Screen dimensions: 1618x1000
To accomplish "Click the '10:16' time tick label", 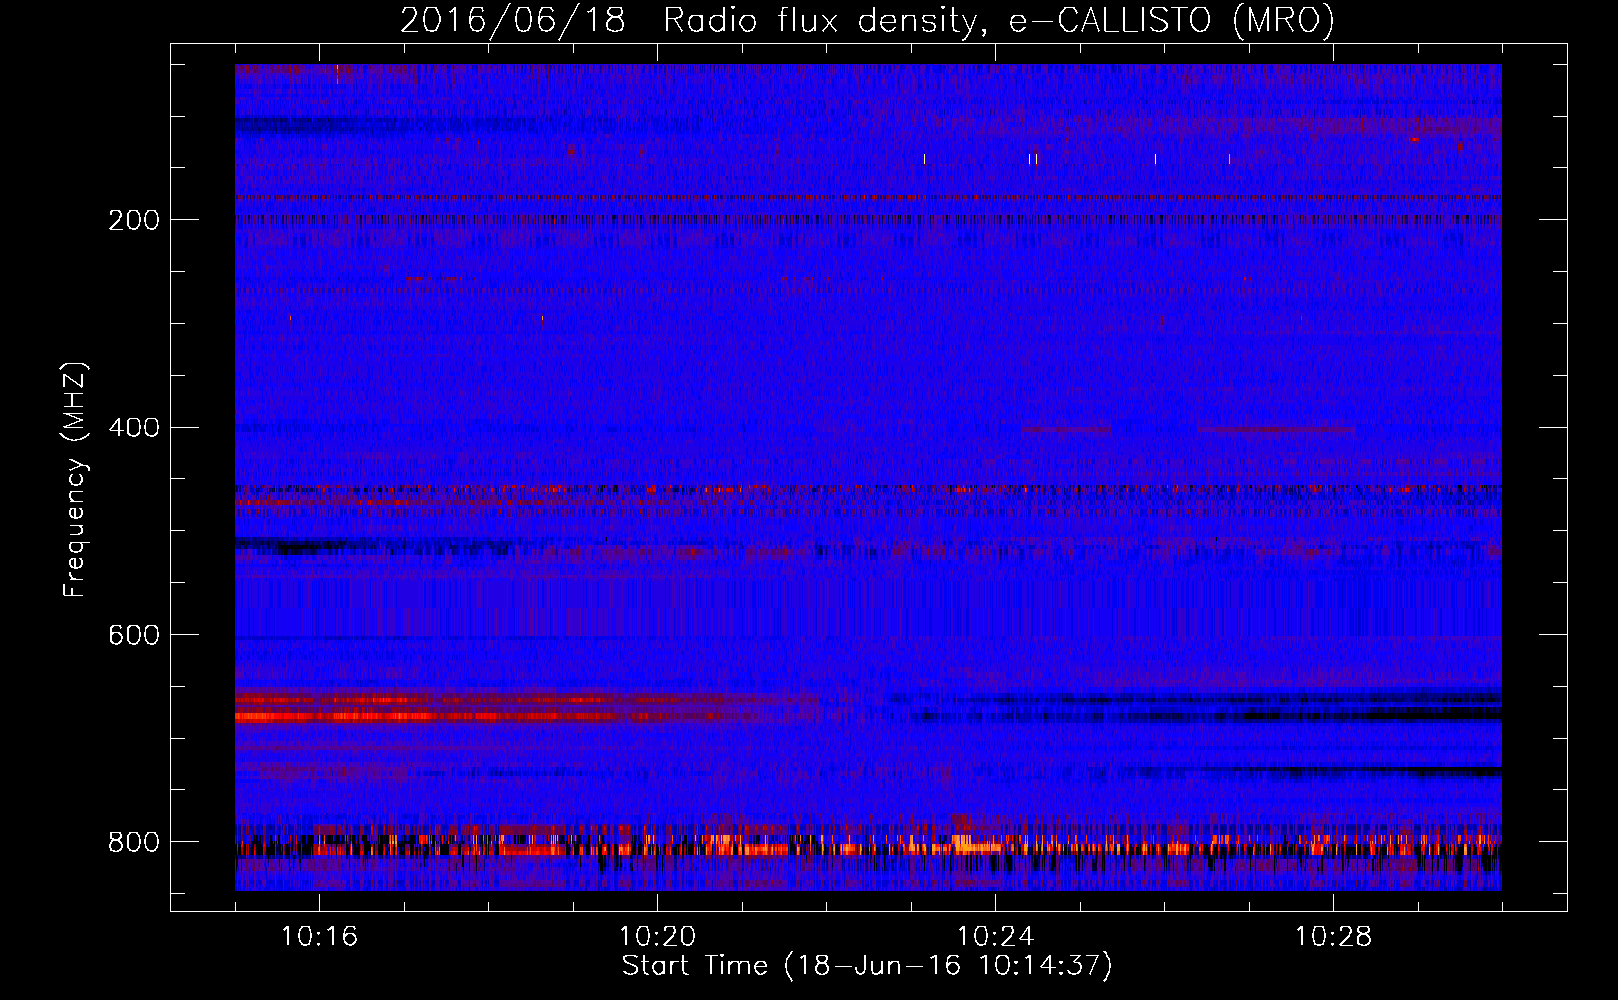I will [x=319, y=937].
